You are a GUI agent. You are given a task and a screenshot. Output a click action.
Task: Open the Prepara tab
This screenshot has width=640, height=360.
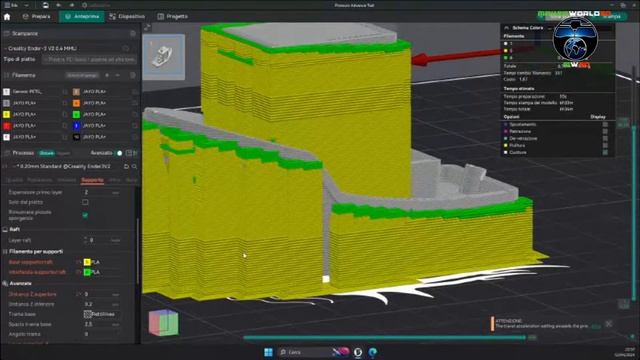pyautogui.click(x=37, y=16)
